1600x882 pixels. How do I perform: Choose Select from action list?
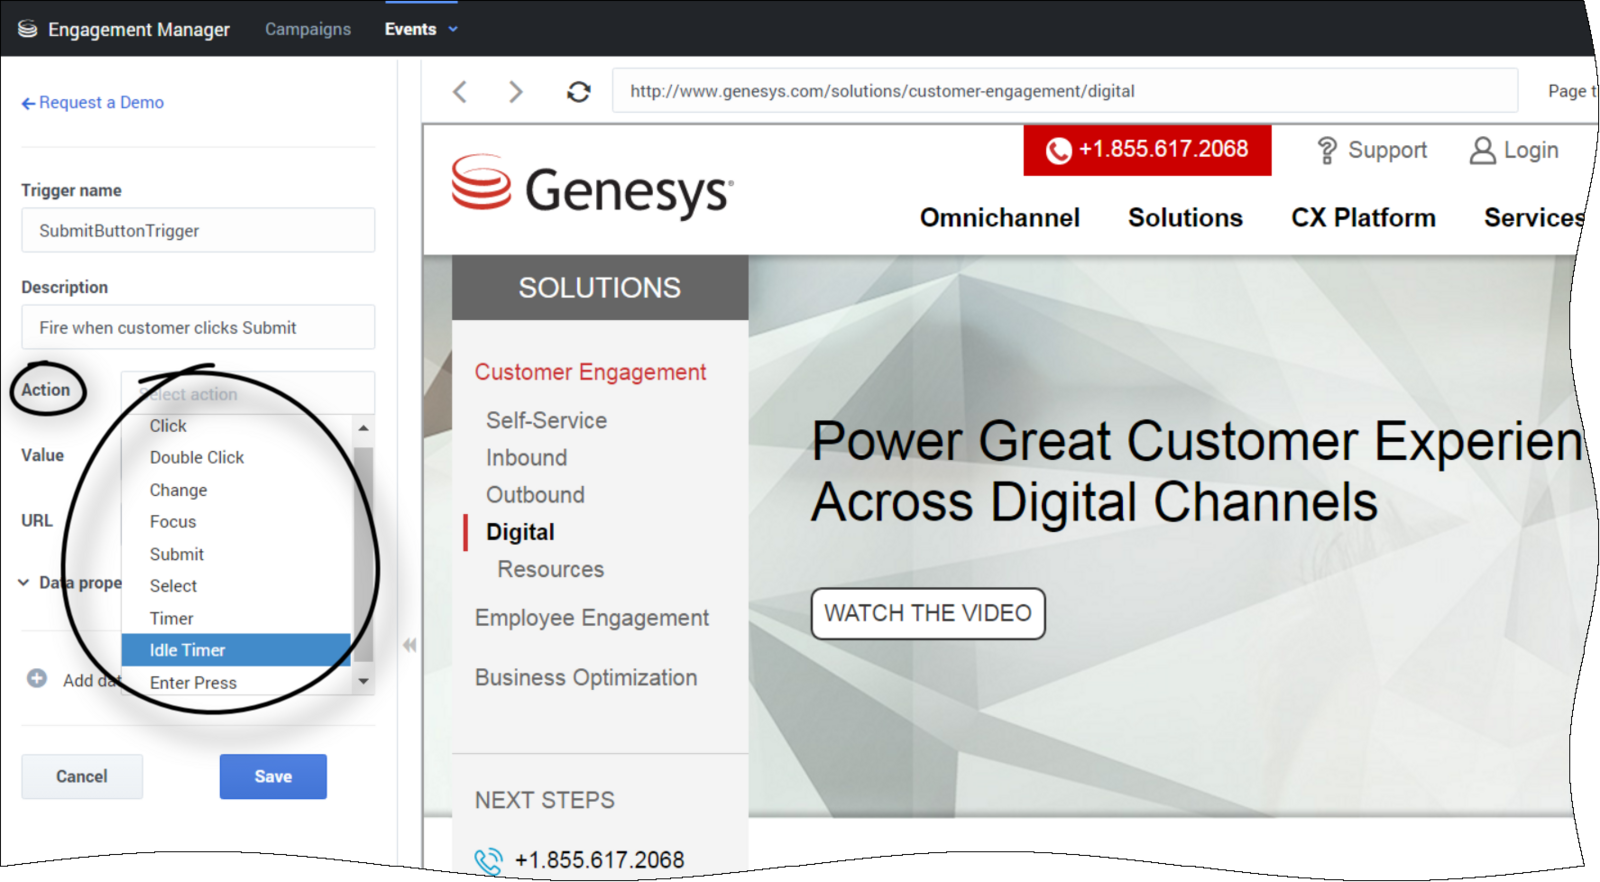236,586
